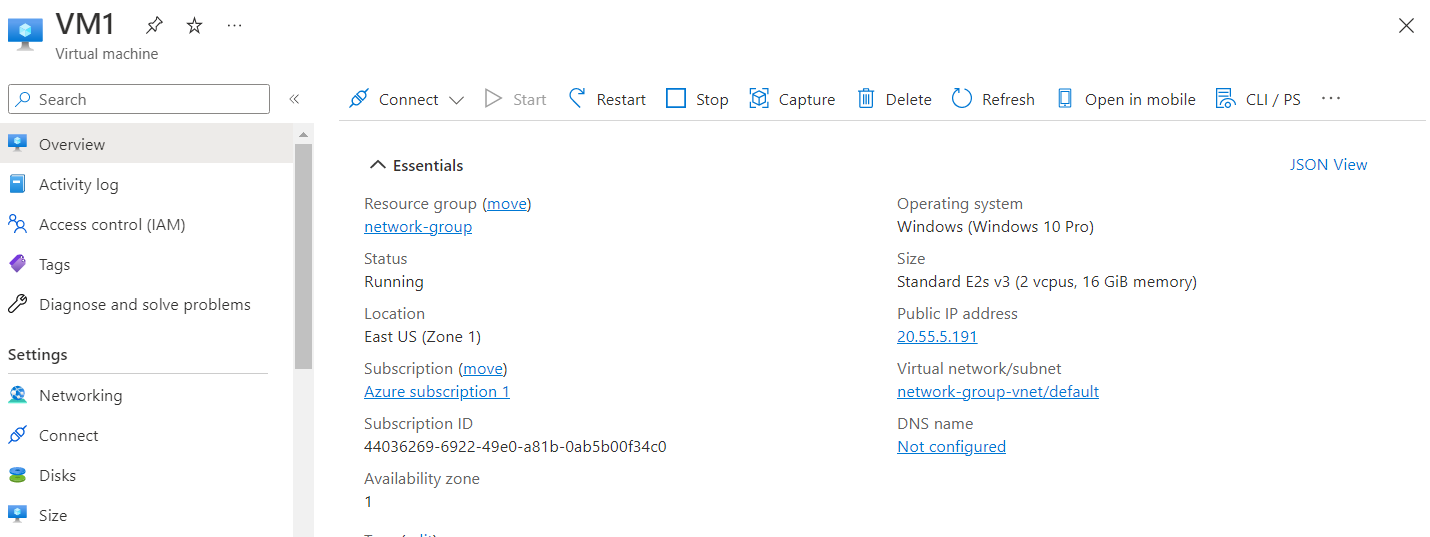Click the Stop square icon

click(676, 98)
